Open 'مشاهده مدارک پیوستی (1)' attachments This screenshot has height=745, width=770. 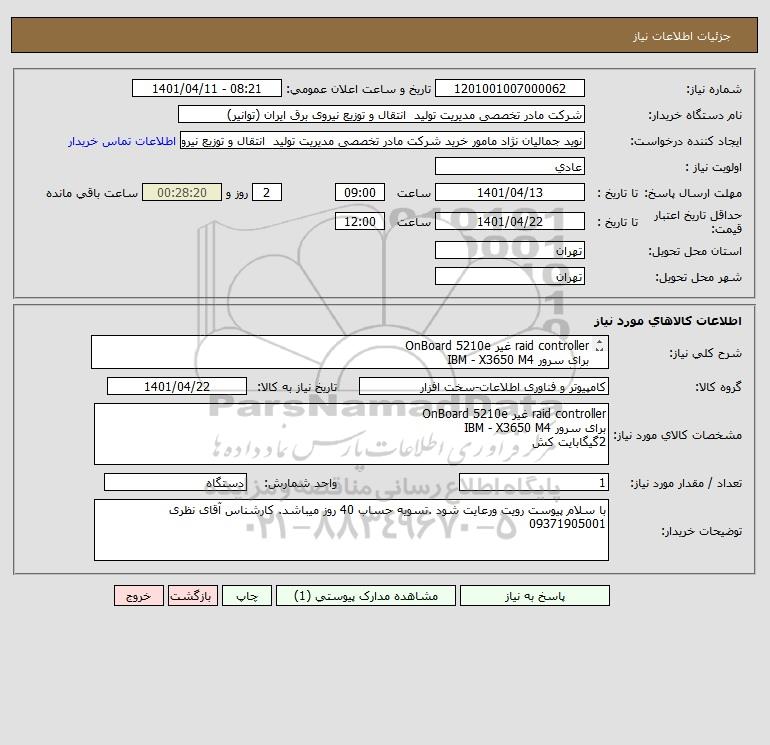pyautogui.click(x=366, y=596)
